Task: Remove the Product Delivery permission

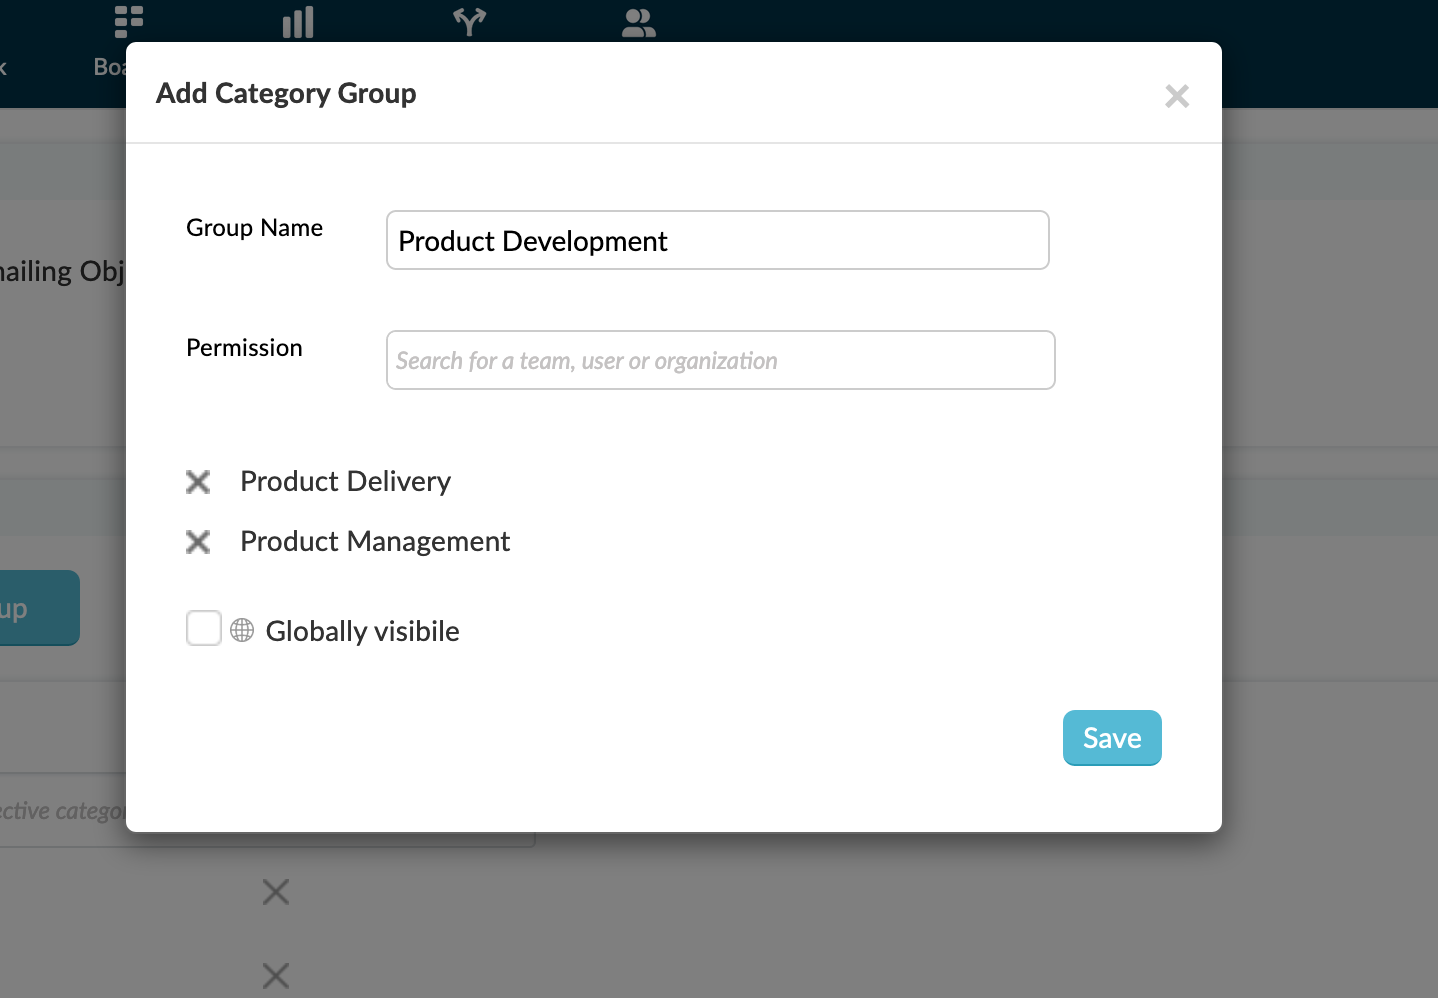Action: [198, 482]
